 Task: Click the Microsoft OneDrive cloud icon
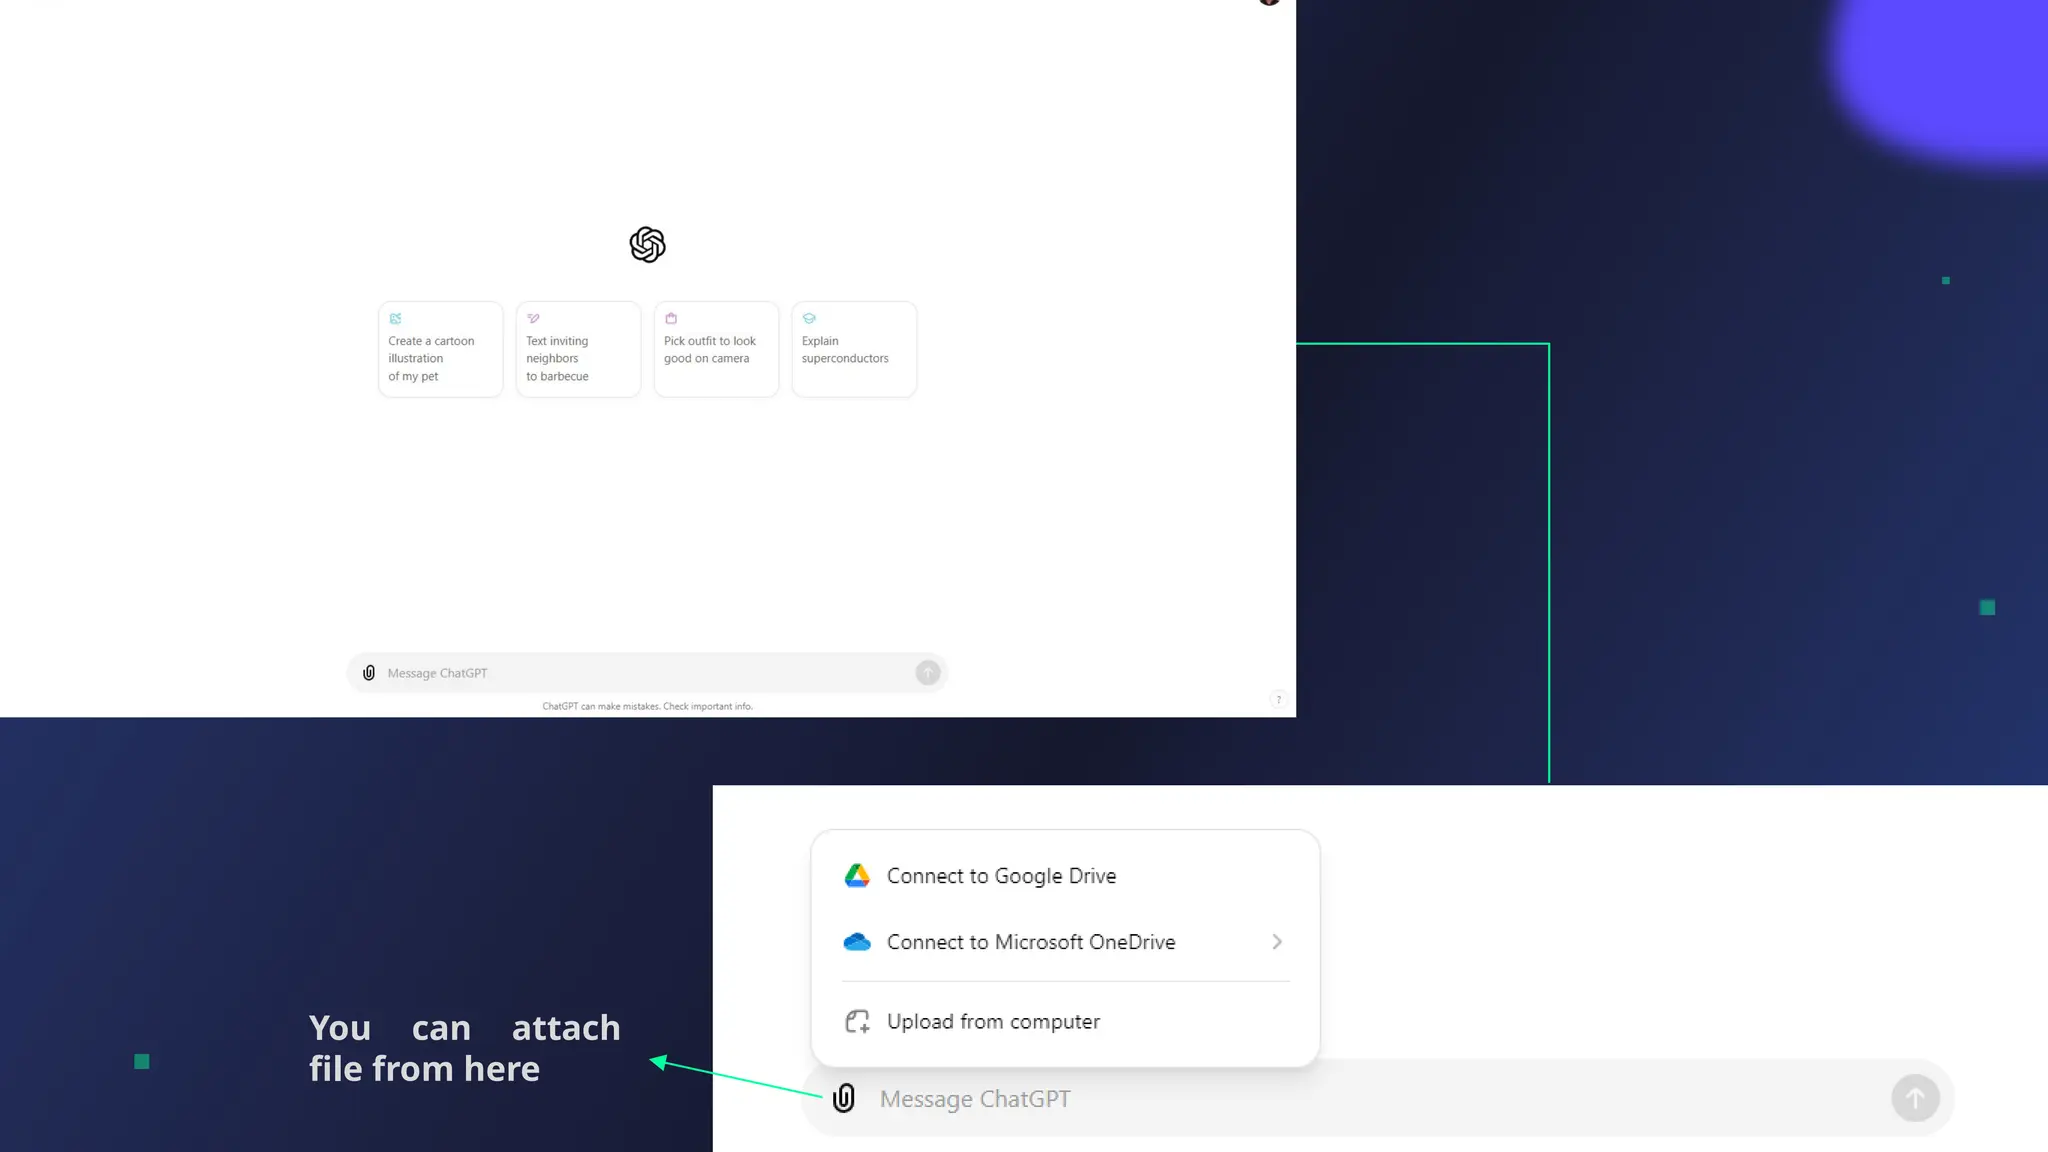[x=857, y=942]
